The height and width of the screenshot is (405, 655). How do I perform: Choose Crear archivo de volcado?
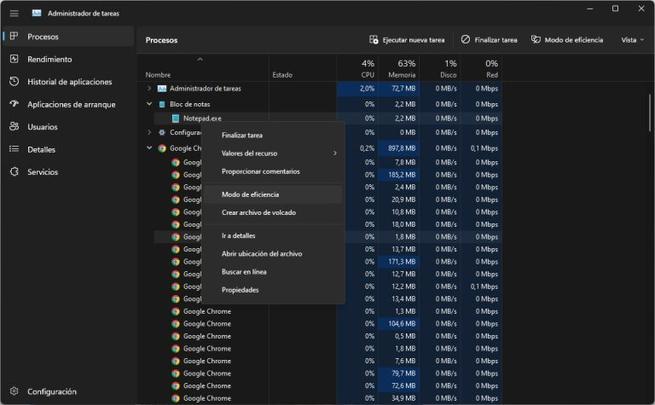pyautogui.click(x=273, y=213)
